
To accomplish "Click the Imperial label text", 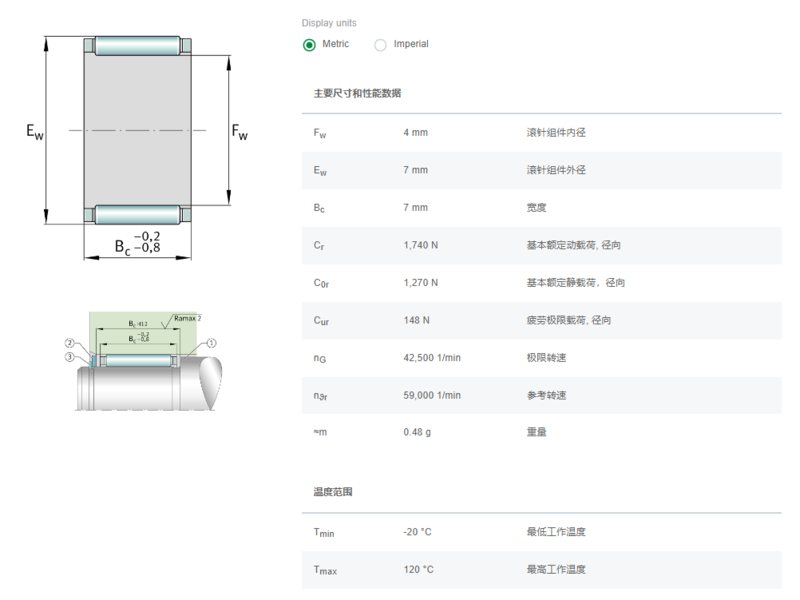I will tap(411, 44).
